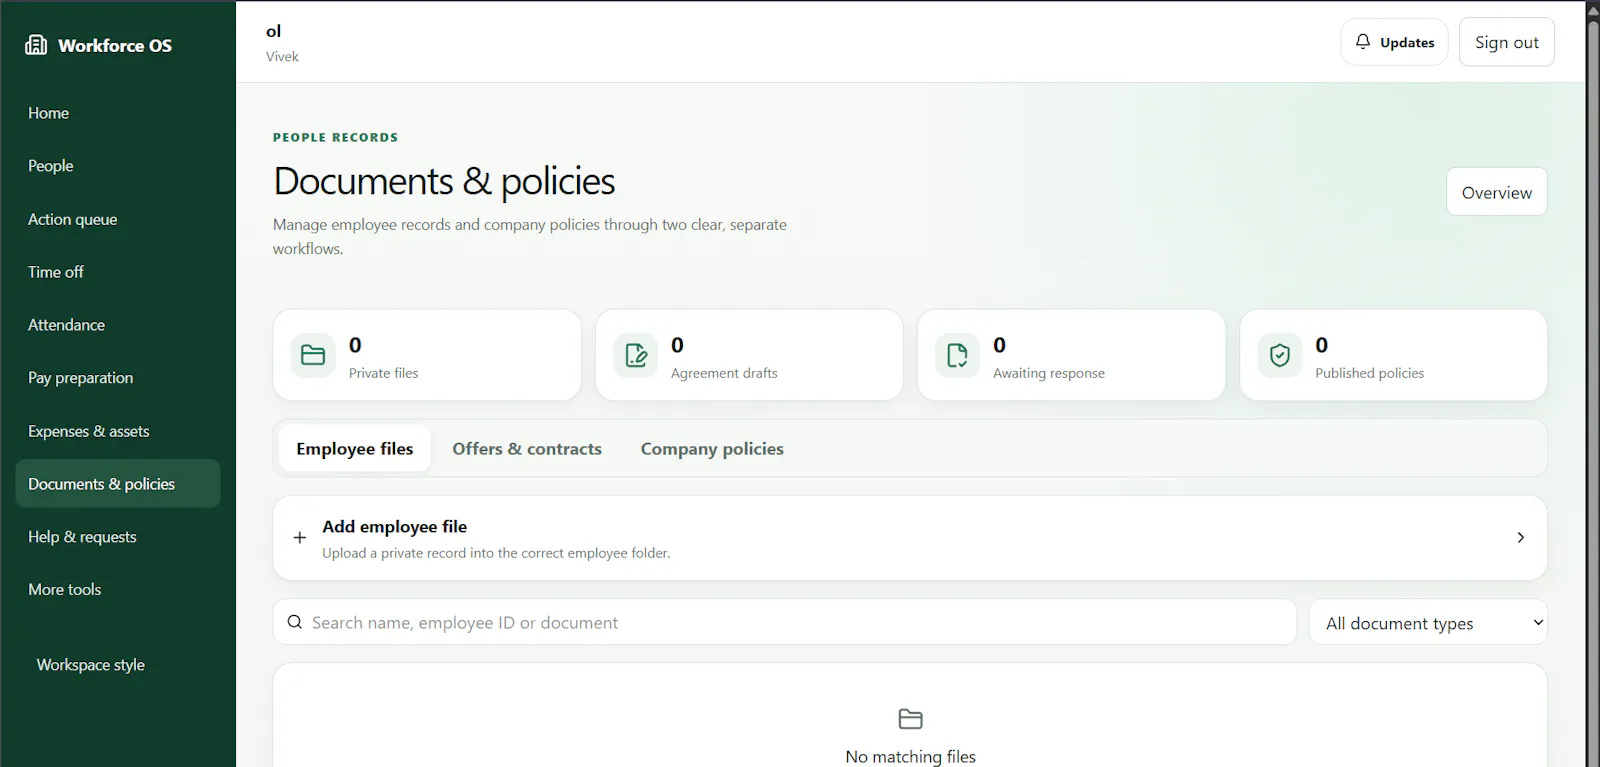Select Documents & policies in the sidebar
This screenshot has width=1600, height=767.
[x=118, y=484]
